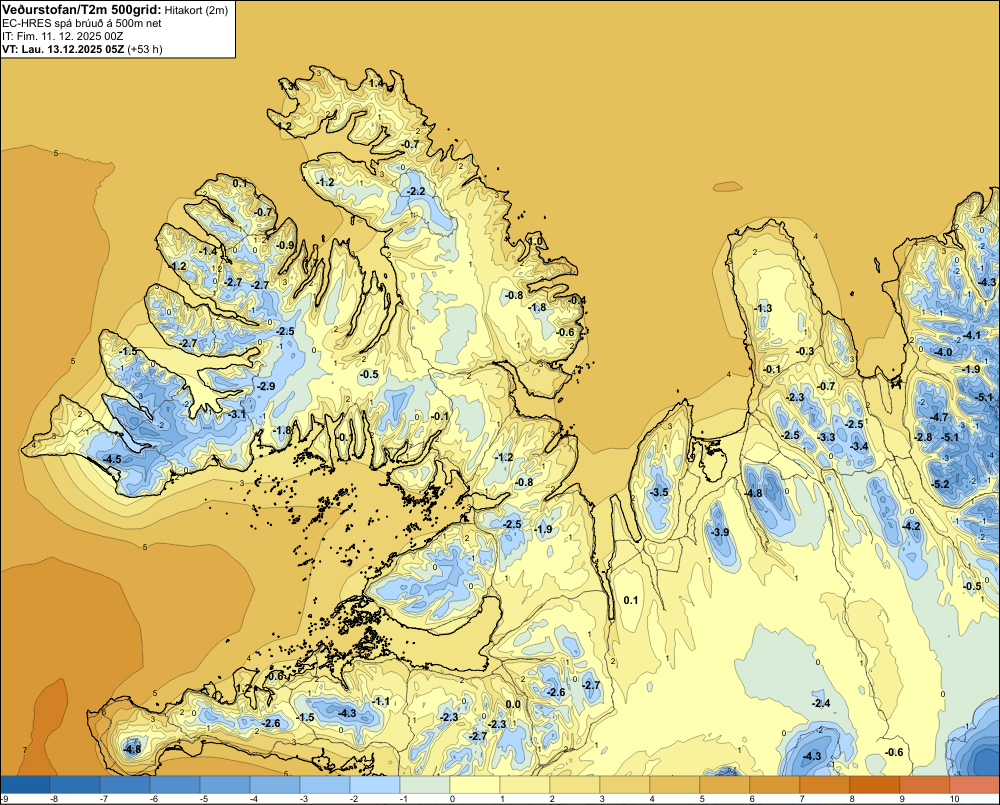Click the "-0.3" temperature value on the map
Image resolution: width=1000 pixels, height=805 pixels.
805,351
